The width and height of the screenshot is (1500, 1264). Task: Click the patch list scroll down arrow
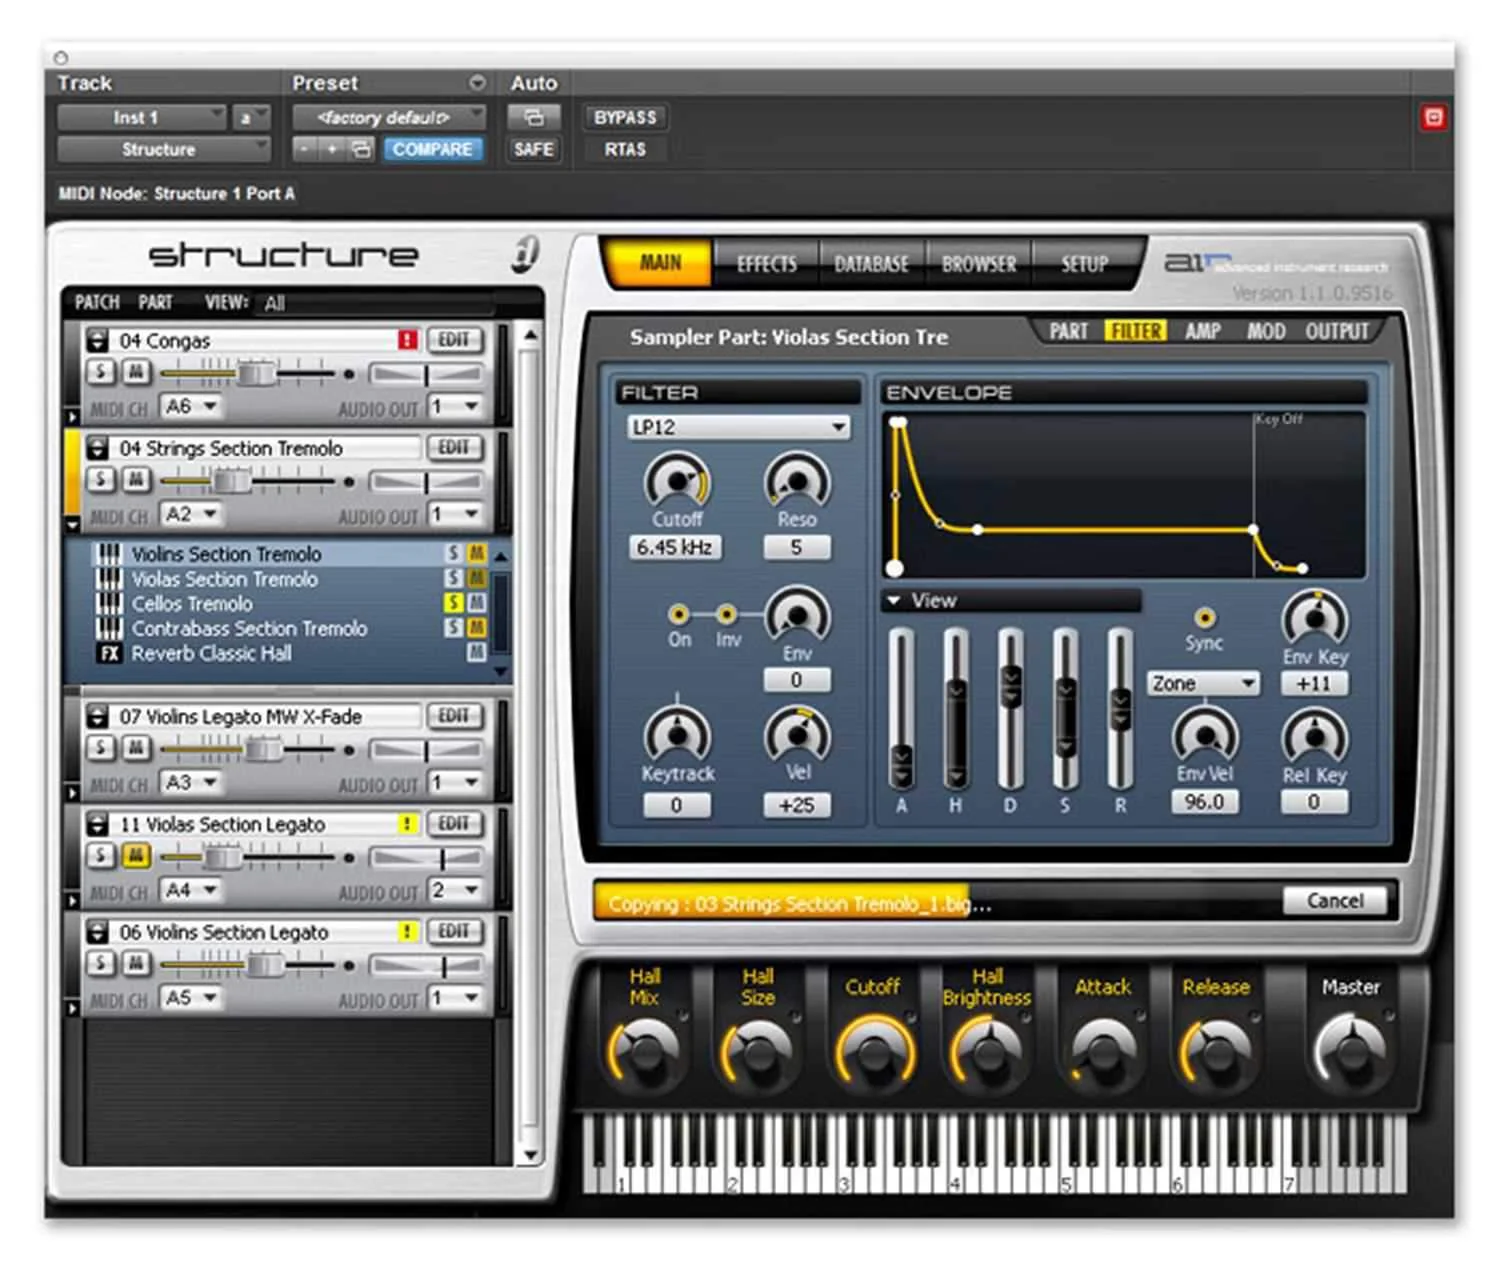tap(530, 1155)
